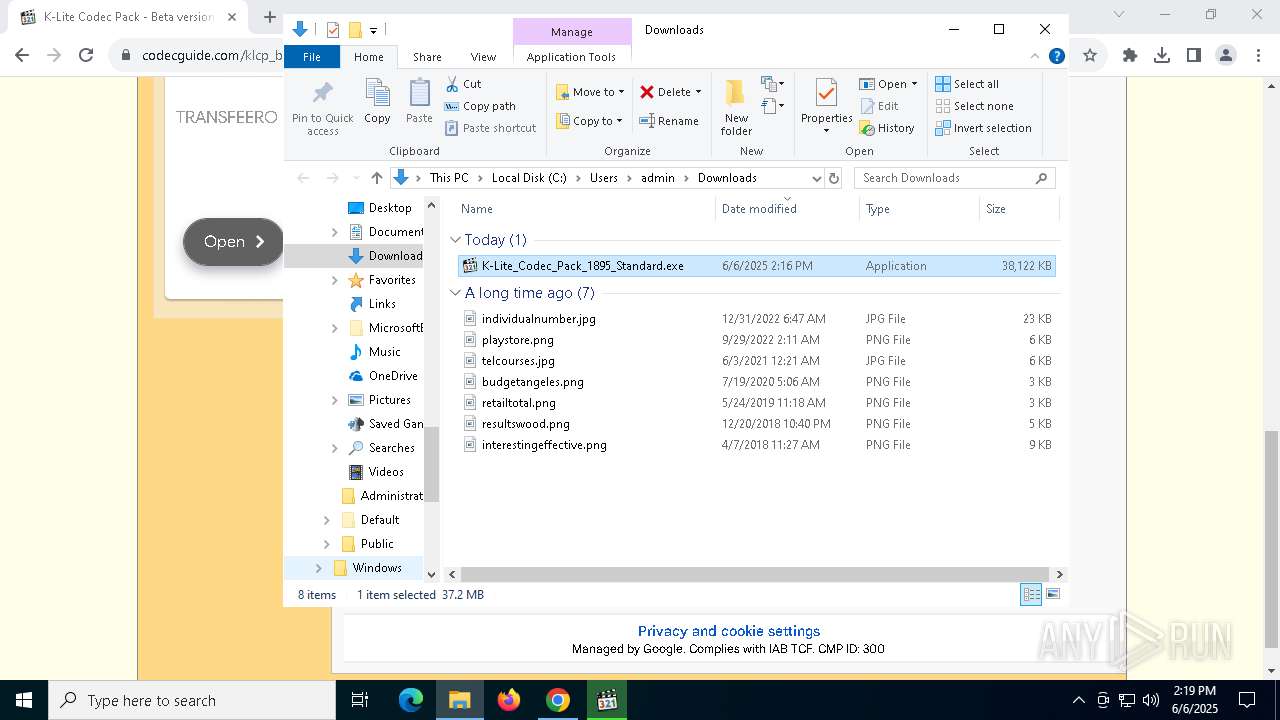The image size is (1280, 720).
Task: Select the Home ribbon tab
Action: (x=369, y=57)
